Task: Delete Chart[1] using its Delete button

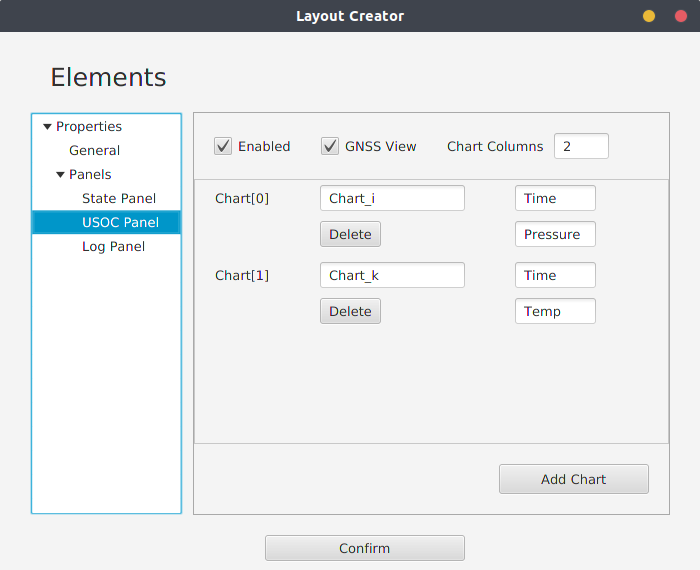Action: pyautogui.click(x=350, y=311)
